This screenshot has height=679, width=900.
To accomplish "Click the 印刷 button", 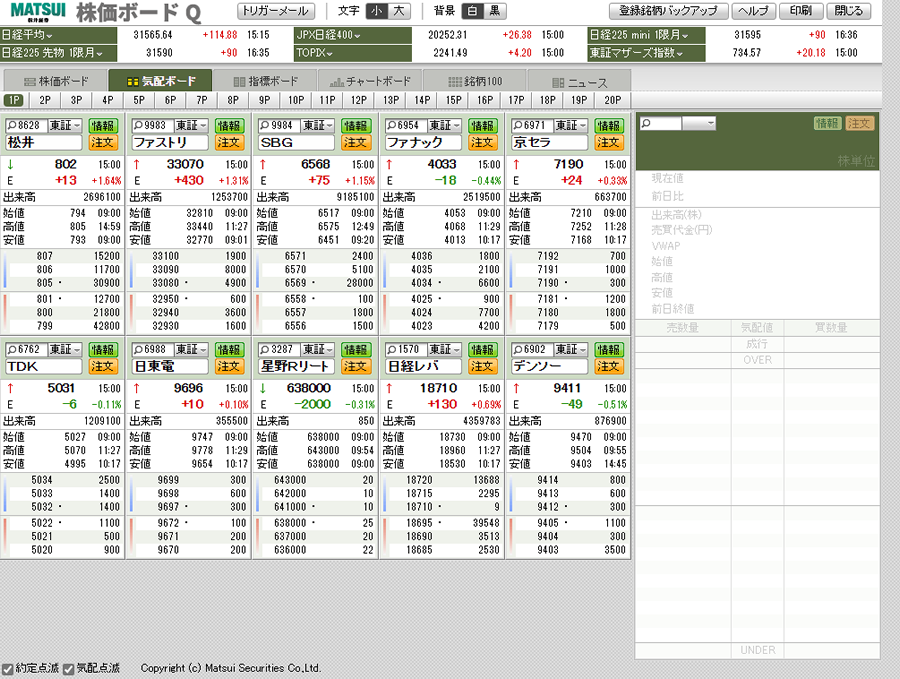I will coord(801,11).
